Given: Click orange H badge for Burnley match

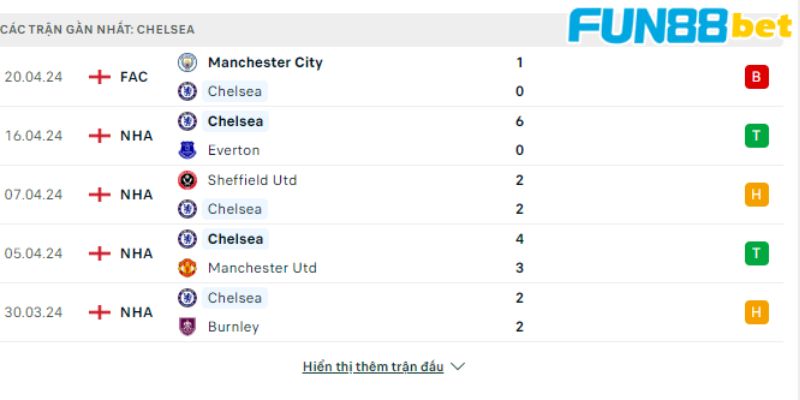Looking at the screenshot, I should (x=756, y=312).
